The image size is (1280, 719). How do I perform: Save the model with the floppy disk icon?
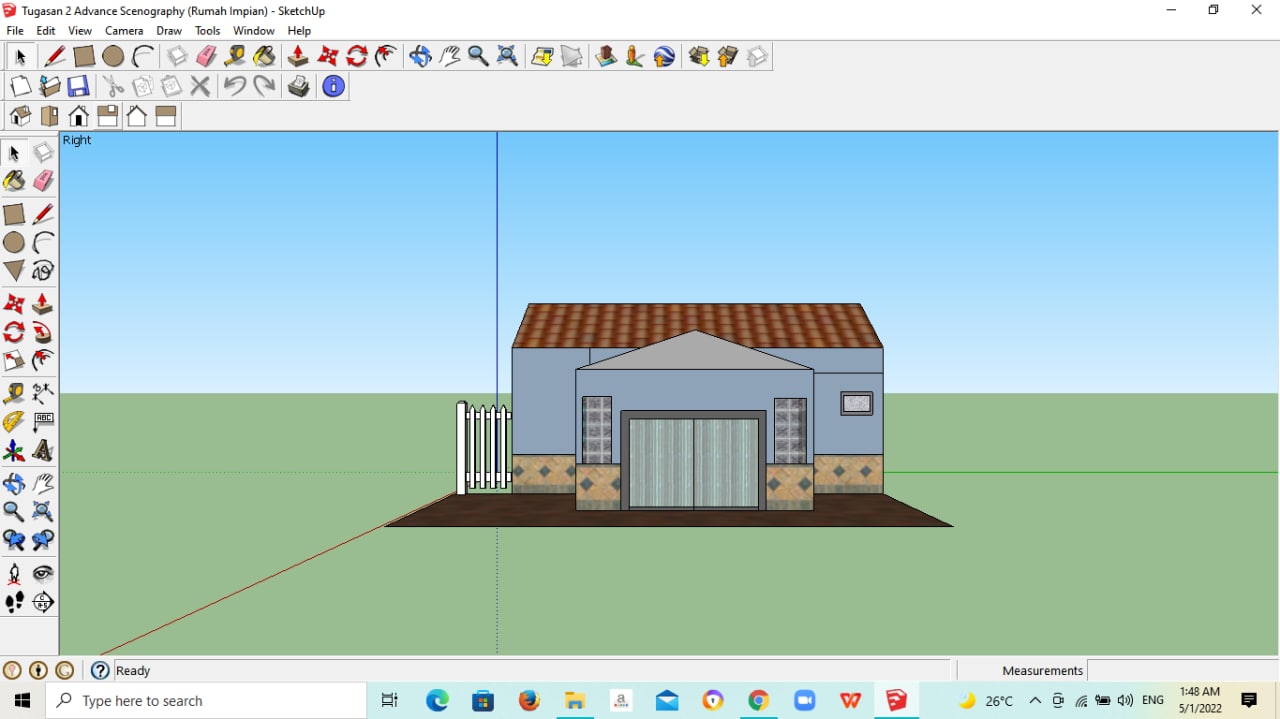pos(78,87)
